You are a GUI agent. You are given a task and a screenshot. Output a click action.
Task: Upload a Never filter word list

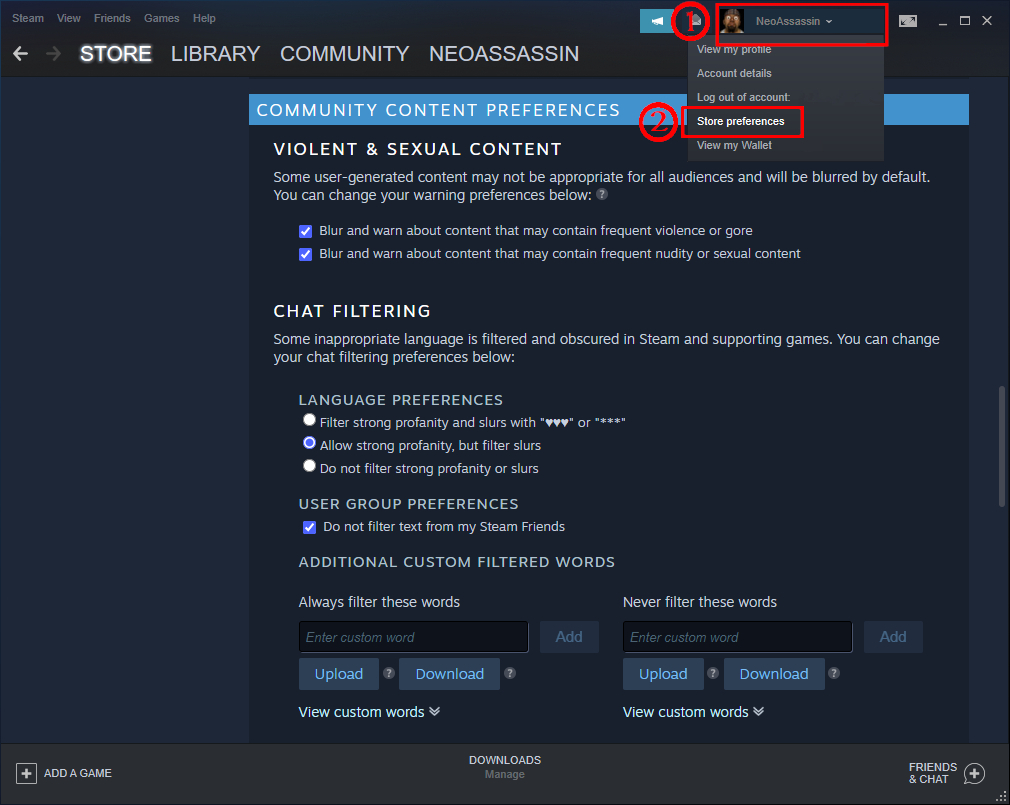[663, 674]
